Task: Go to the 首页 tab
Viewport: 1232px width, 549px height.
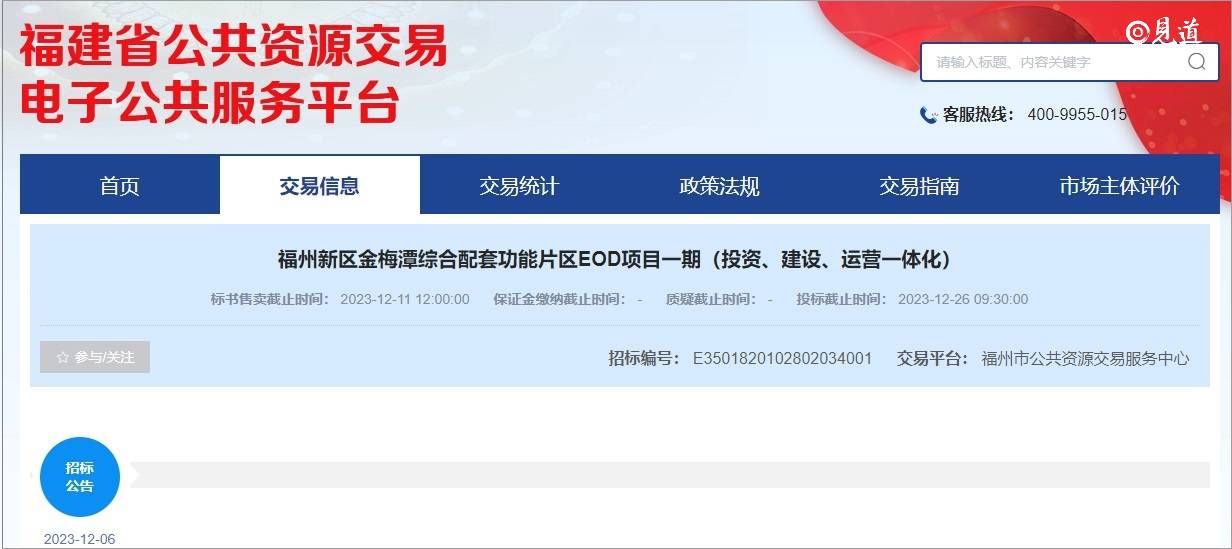Action: [x=120, y=186]
